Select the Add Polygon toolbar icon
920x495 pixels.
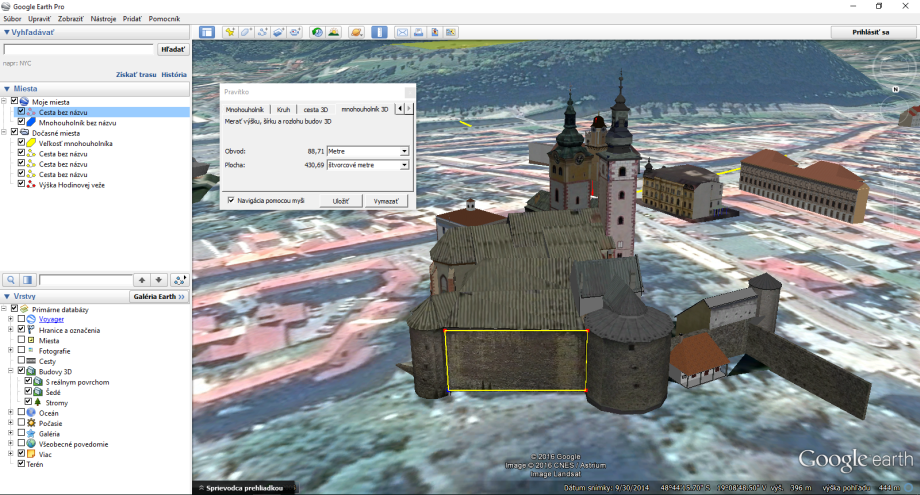point(246,32)
